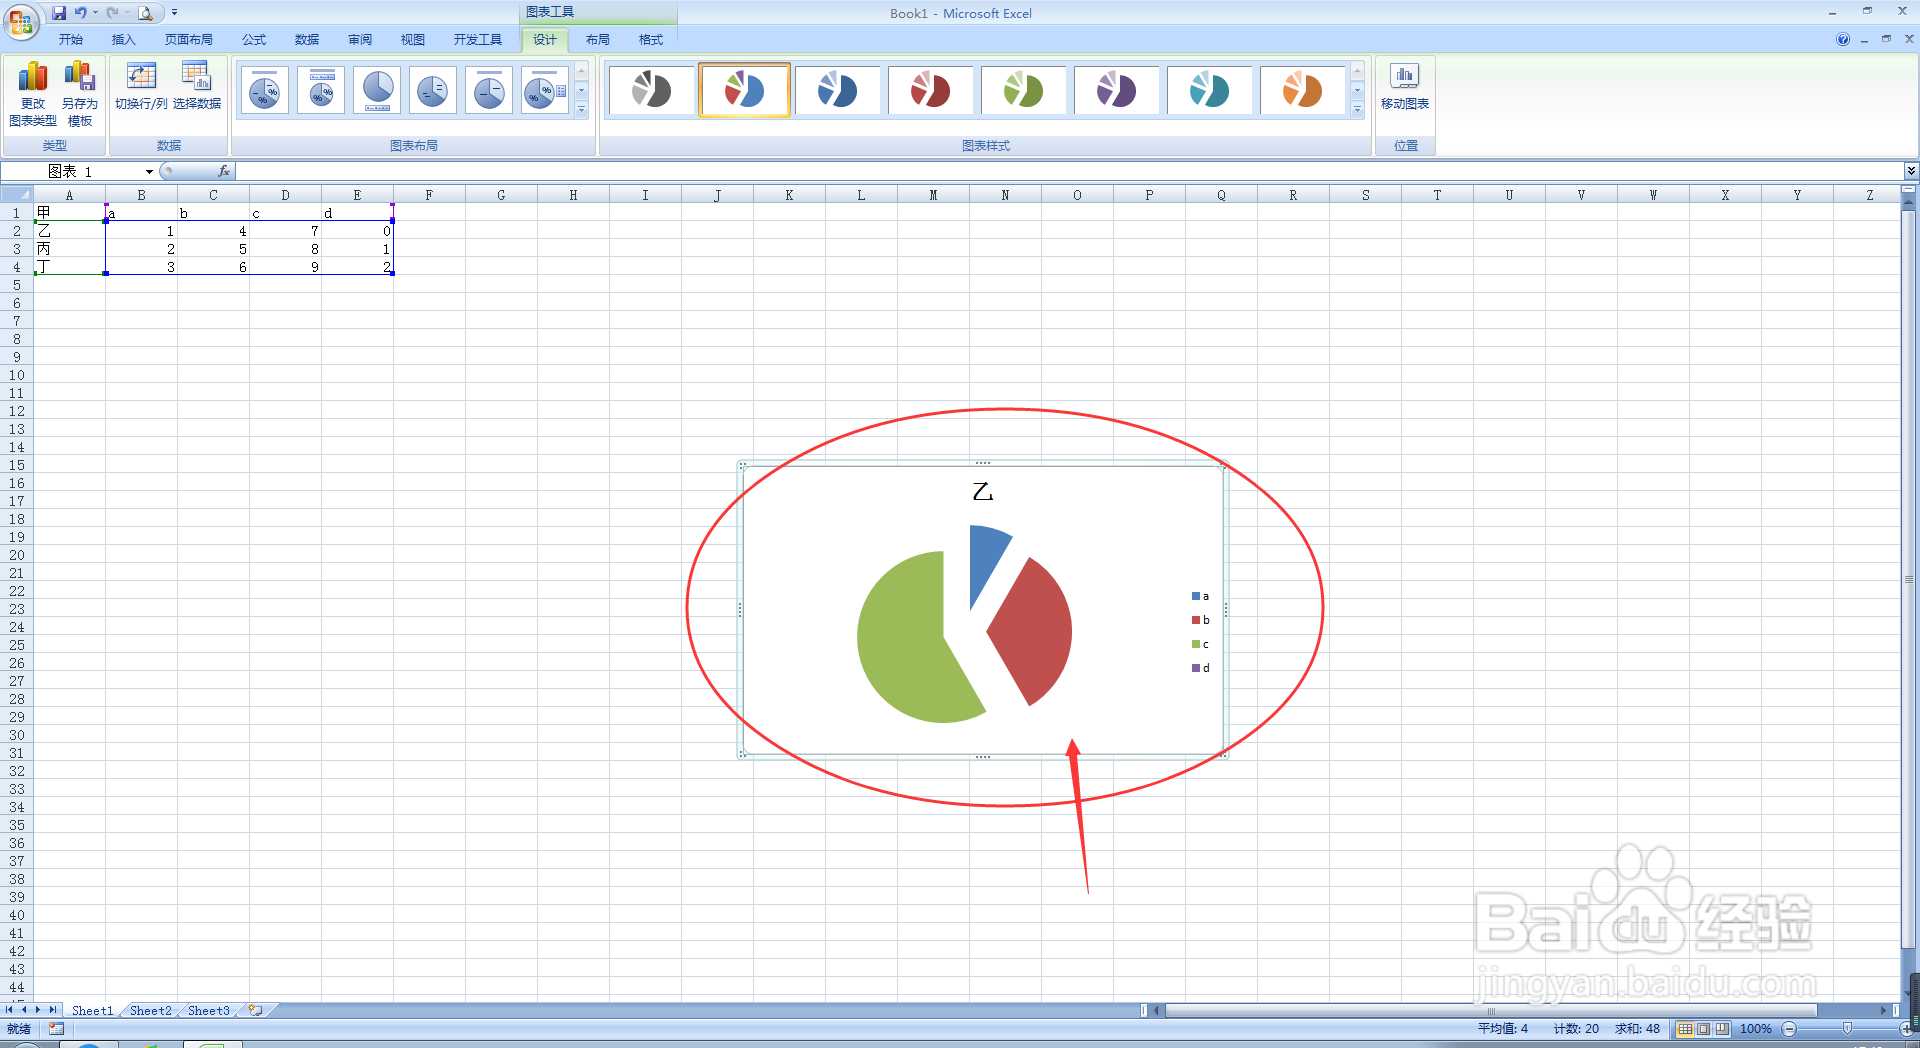Insert a new worksheet tab icon
The height and width of the screenshot is (1048, 1920).
point(256,1010)
